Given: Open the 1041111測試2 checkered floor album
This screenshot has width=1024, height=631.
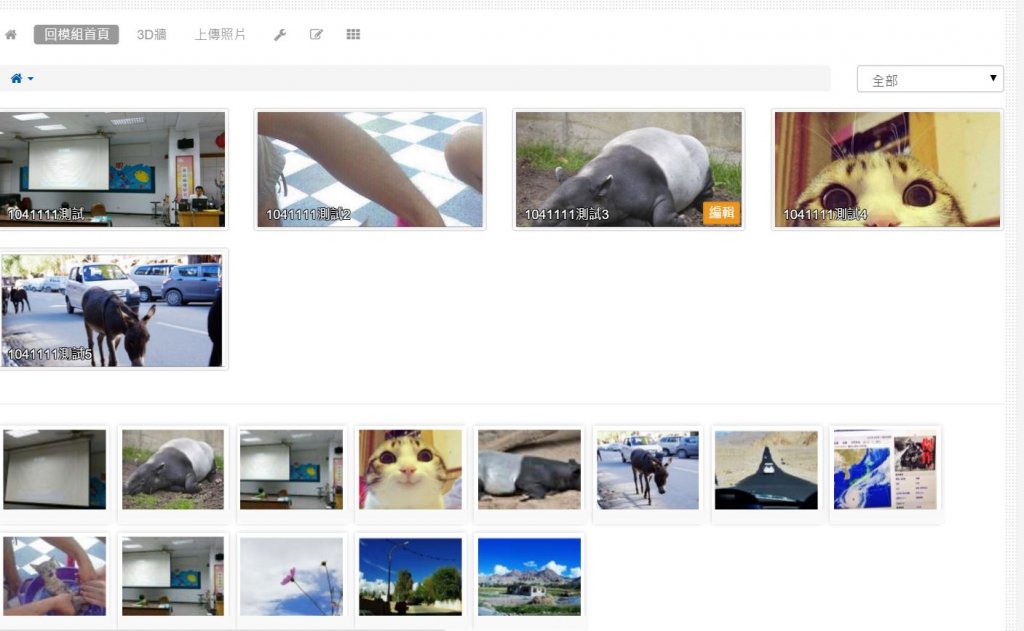Looking at the screenshot, I should [x=370, y=168].
